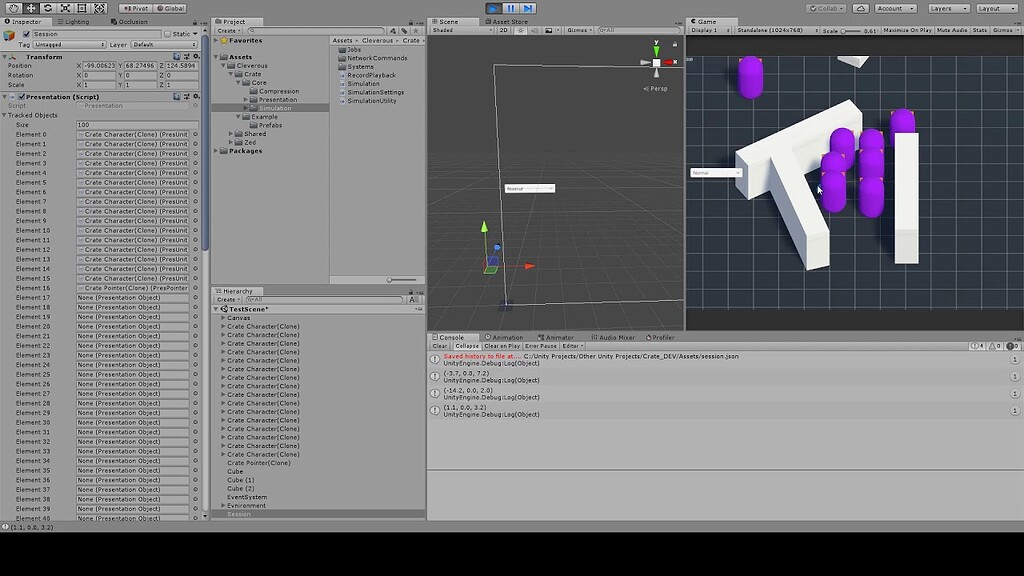
Task: Toggle 2D mode in Scene view
Action: pyautogui.click(x=503, y=30)
